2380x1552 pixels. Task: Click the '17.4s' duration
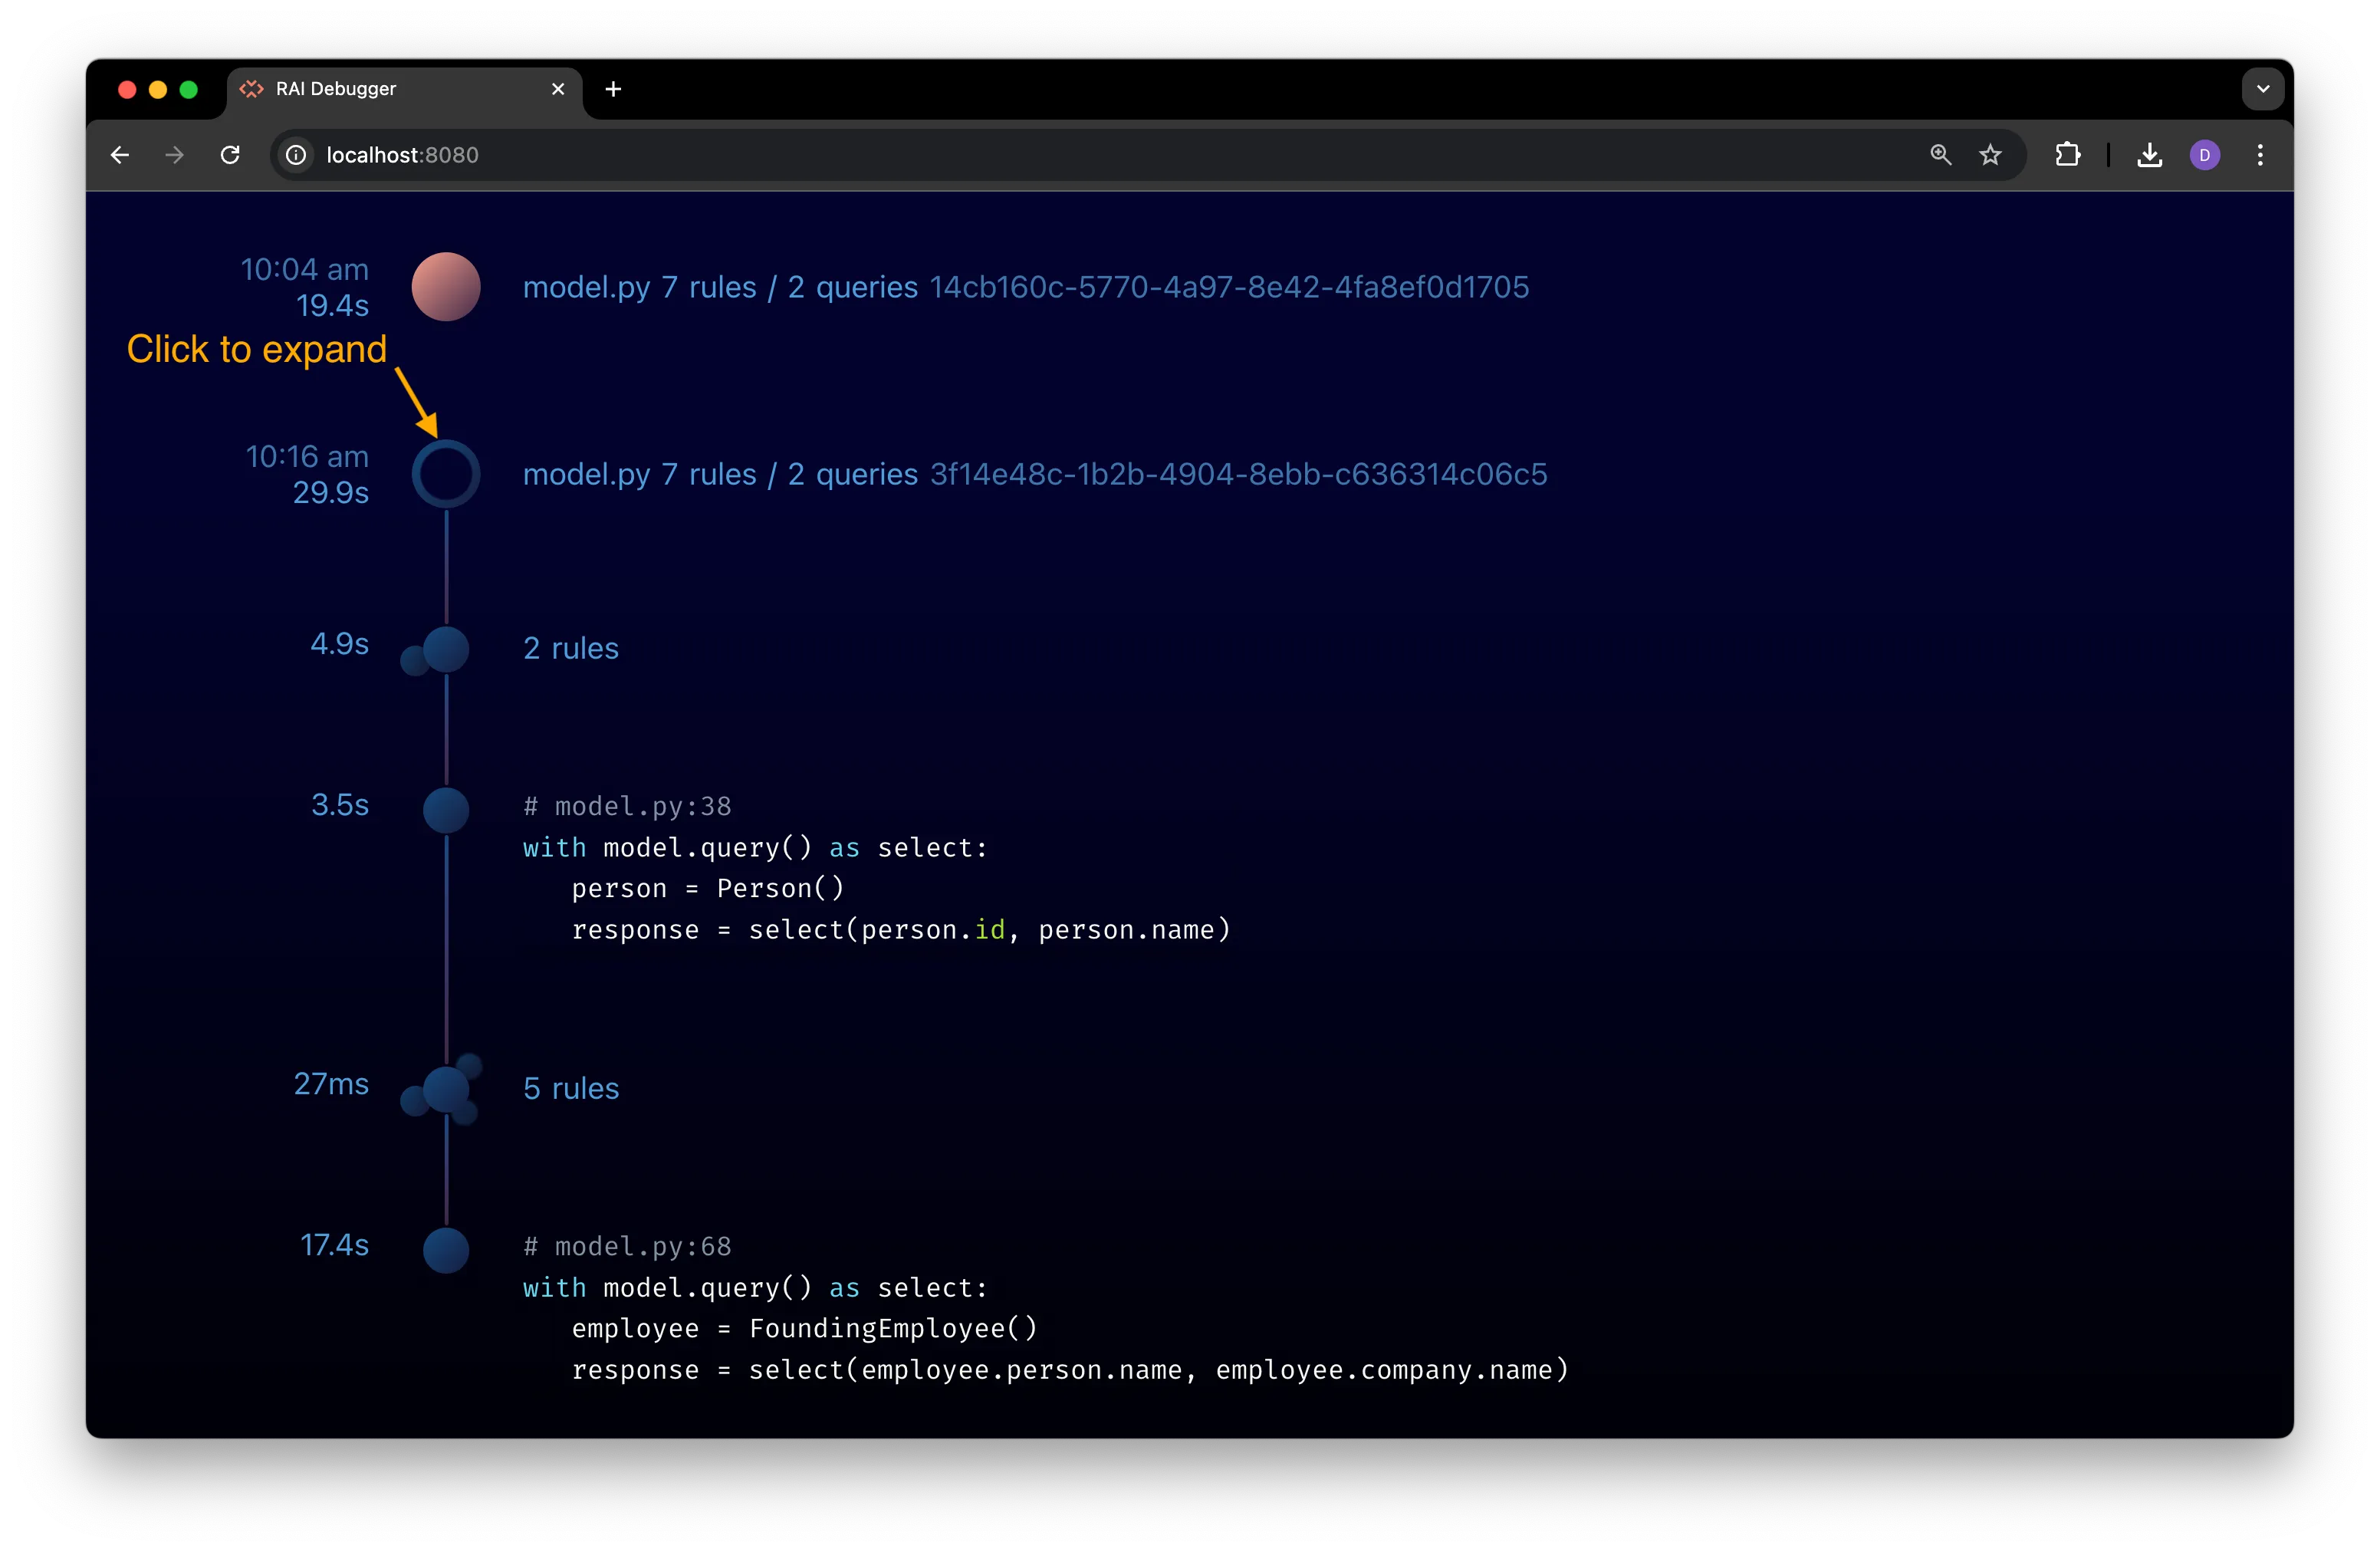tap(335, 1245)
